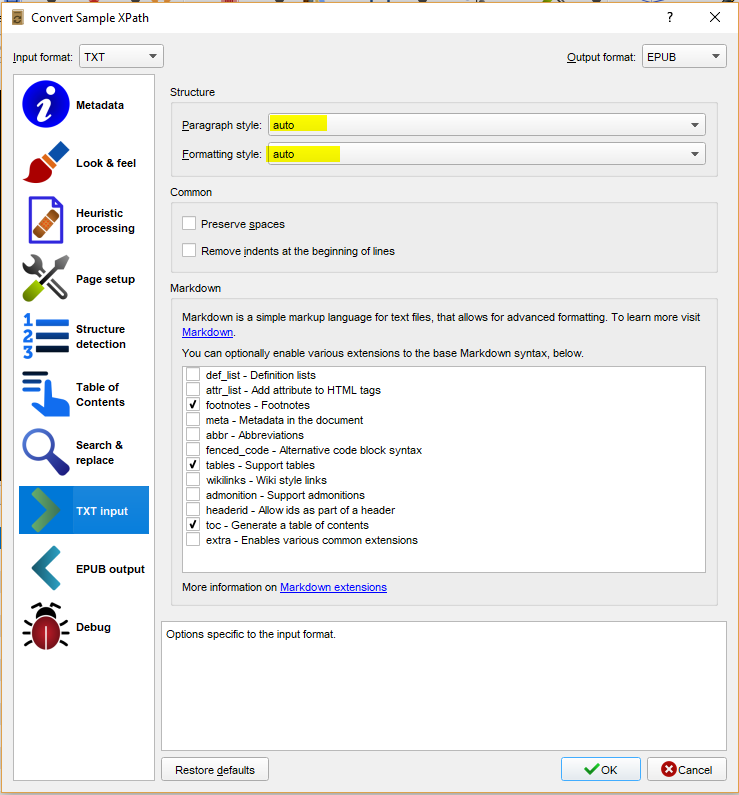Open the Markdown extensions link
This screenshot has width=739, height=795.
[333, 587]
